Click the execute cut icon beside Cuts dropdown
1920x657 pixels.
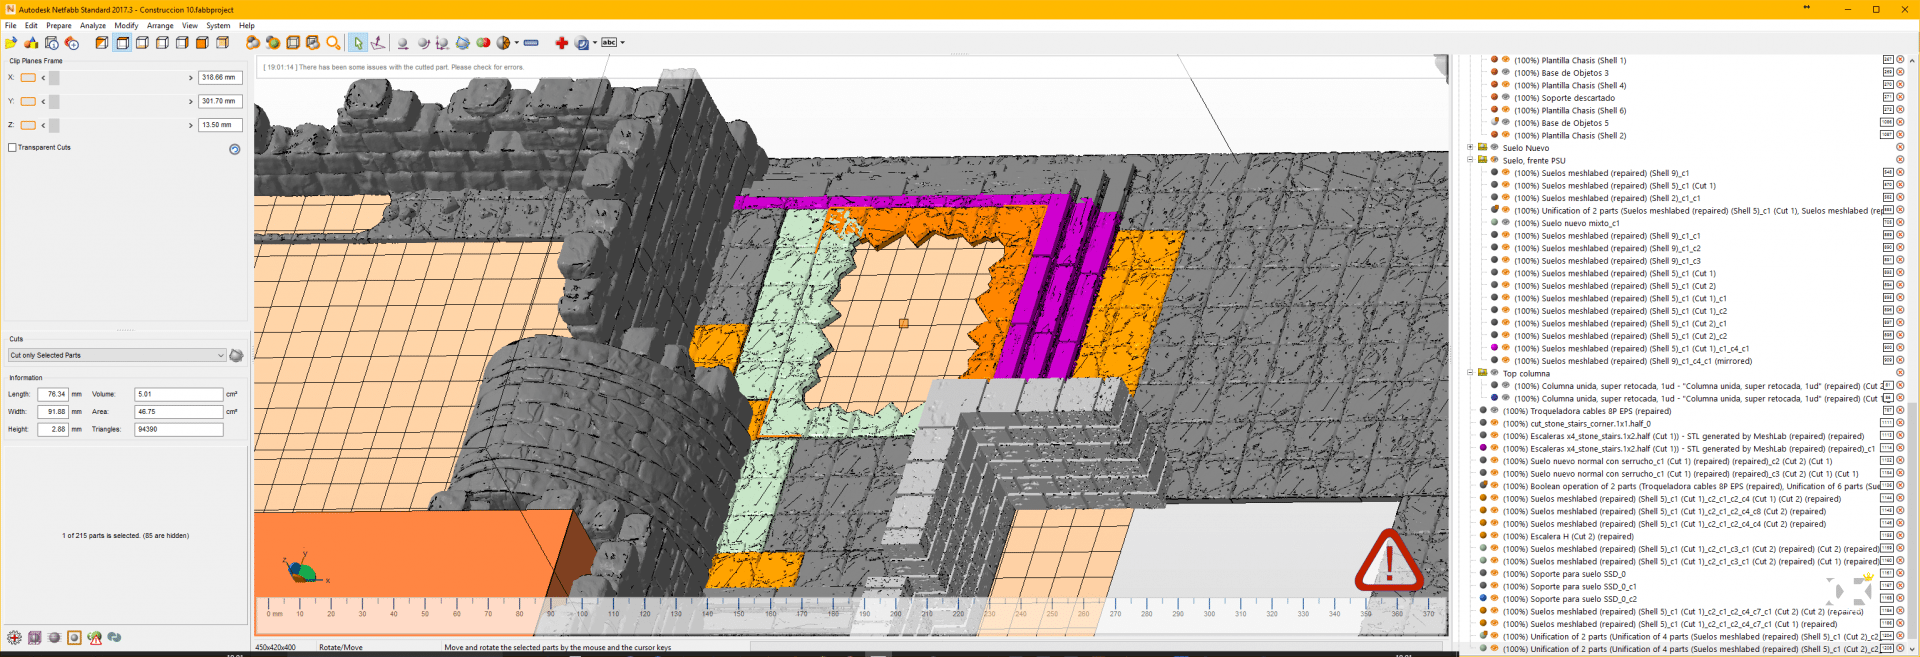click(236, 356)
